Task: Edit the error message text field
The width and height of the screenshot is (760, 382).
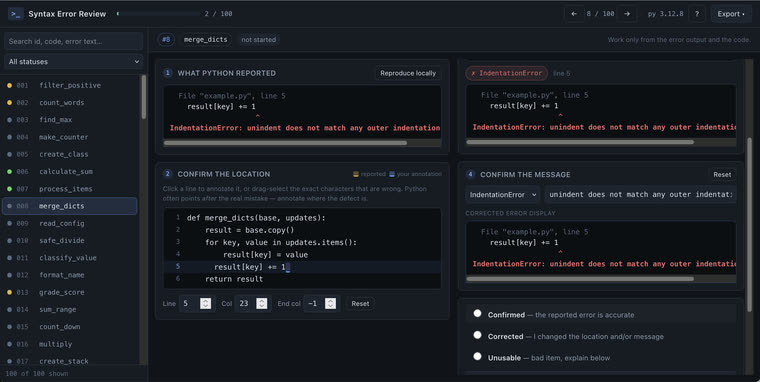Action: pos(640,194)
